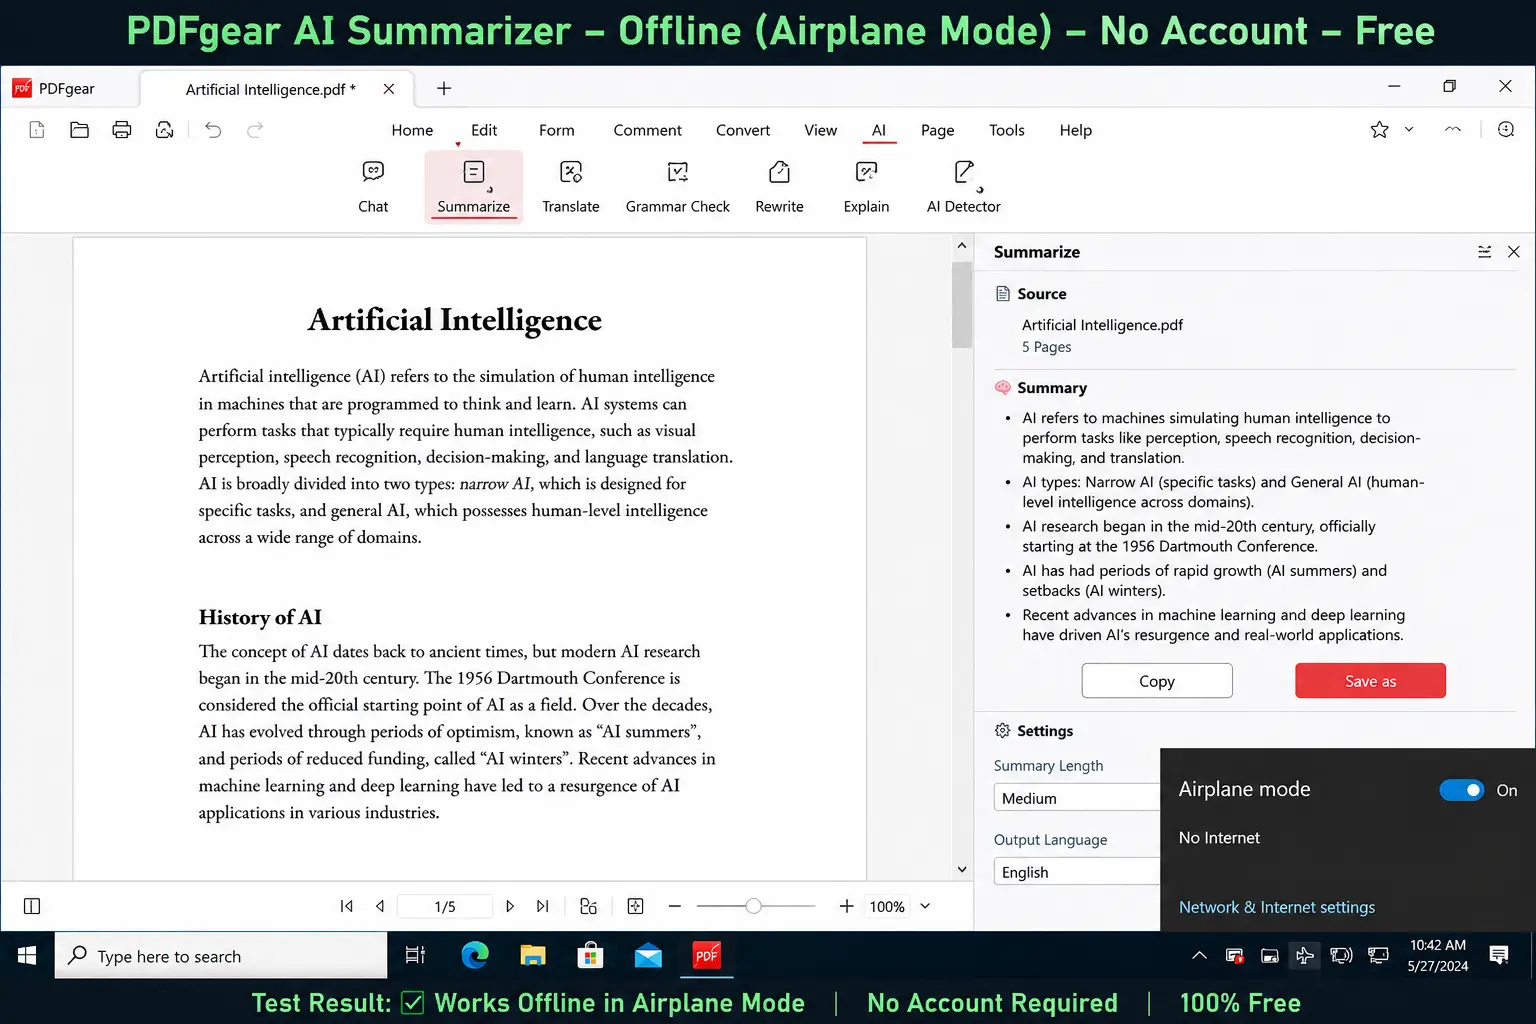This screenshot has width=1536, height=1024.
Task: Click the Copy button
Action: 1157,681
